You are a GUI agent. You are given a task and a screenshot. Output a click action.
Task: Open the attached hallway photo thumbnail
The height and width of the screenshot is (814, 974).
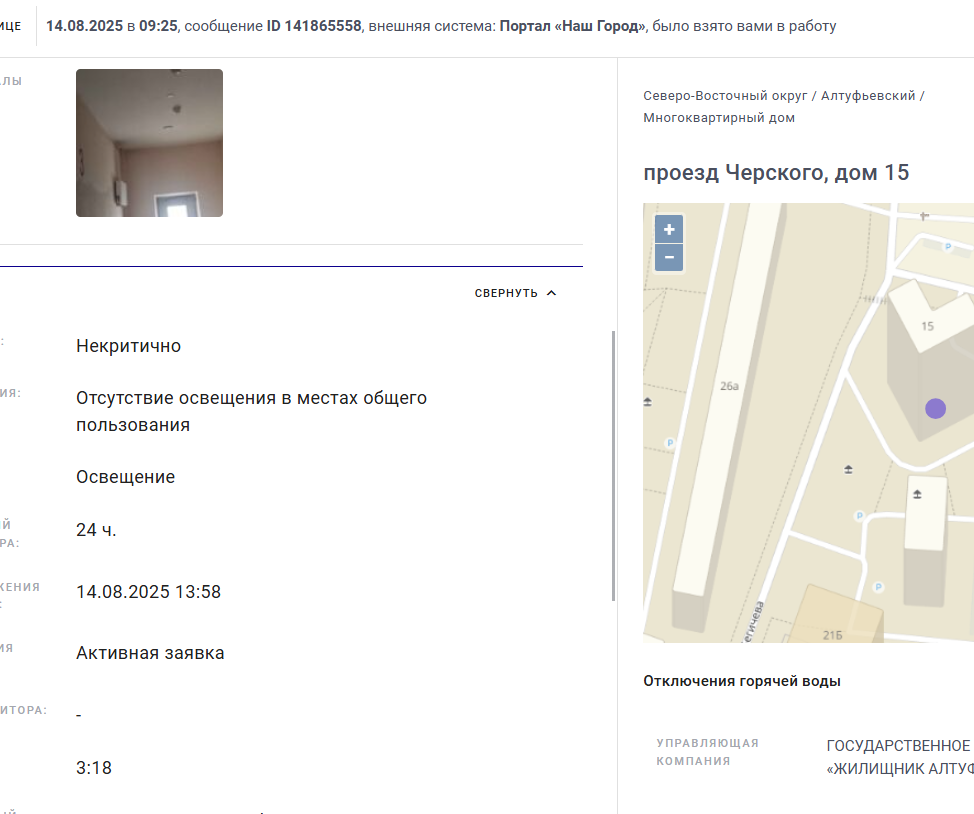click(x=149, y=143)
